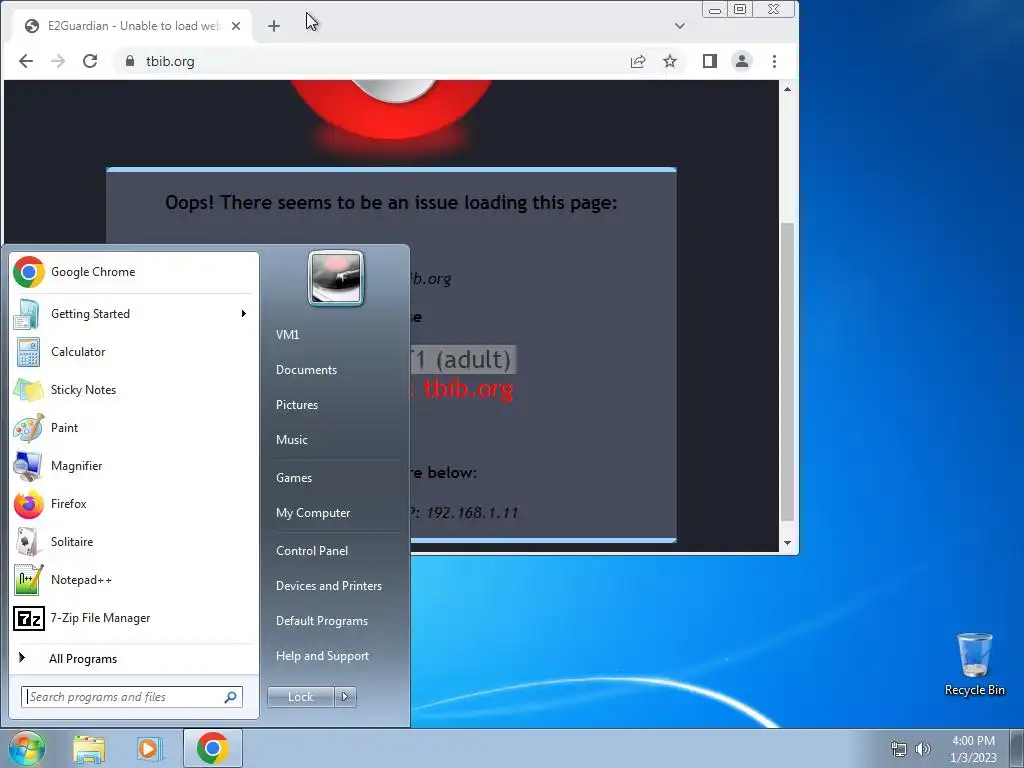Open Solitaire game
This screenshot has width=1024, height=768.
click(x=134, y=541)
